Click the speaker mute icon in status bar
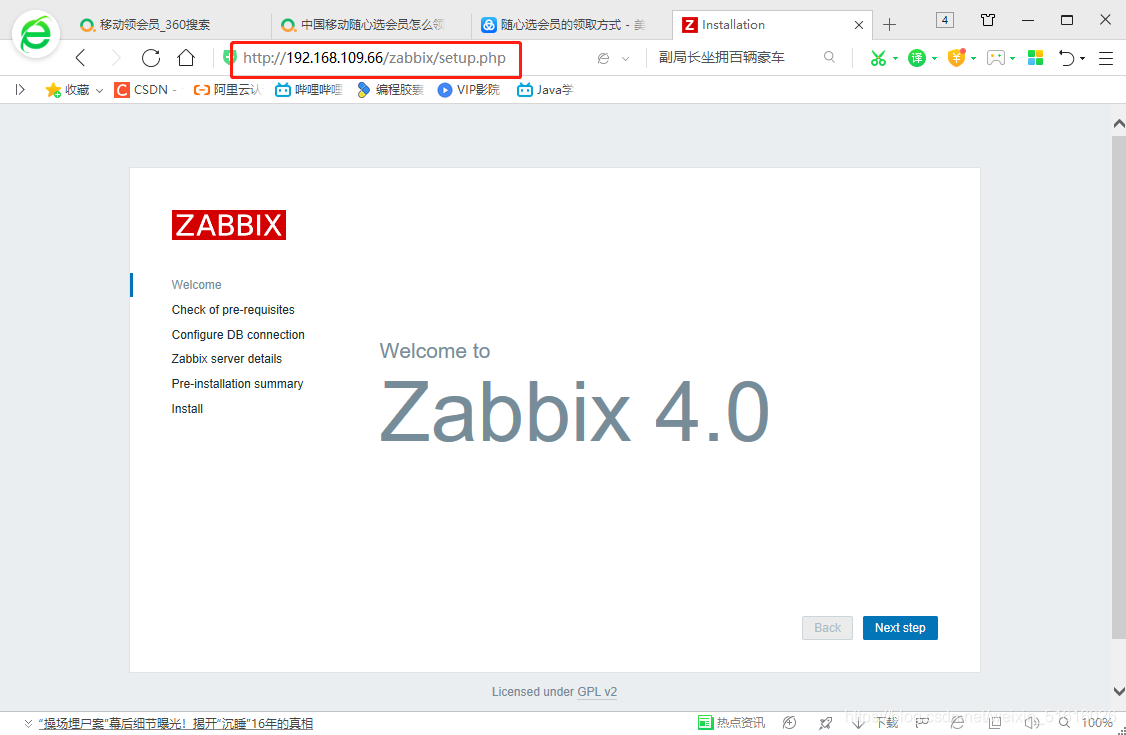 (x=1032, y=723)
